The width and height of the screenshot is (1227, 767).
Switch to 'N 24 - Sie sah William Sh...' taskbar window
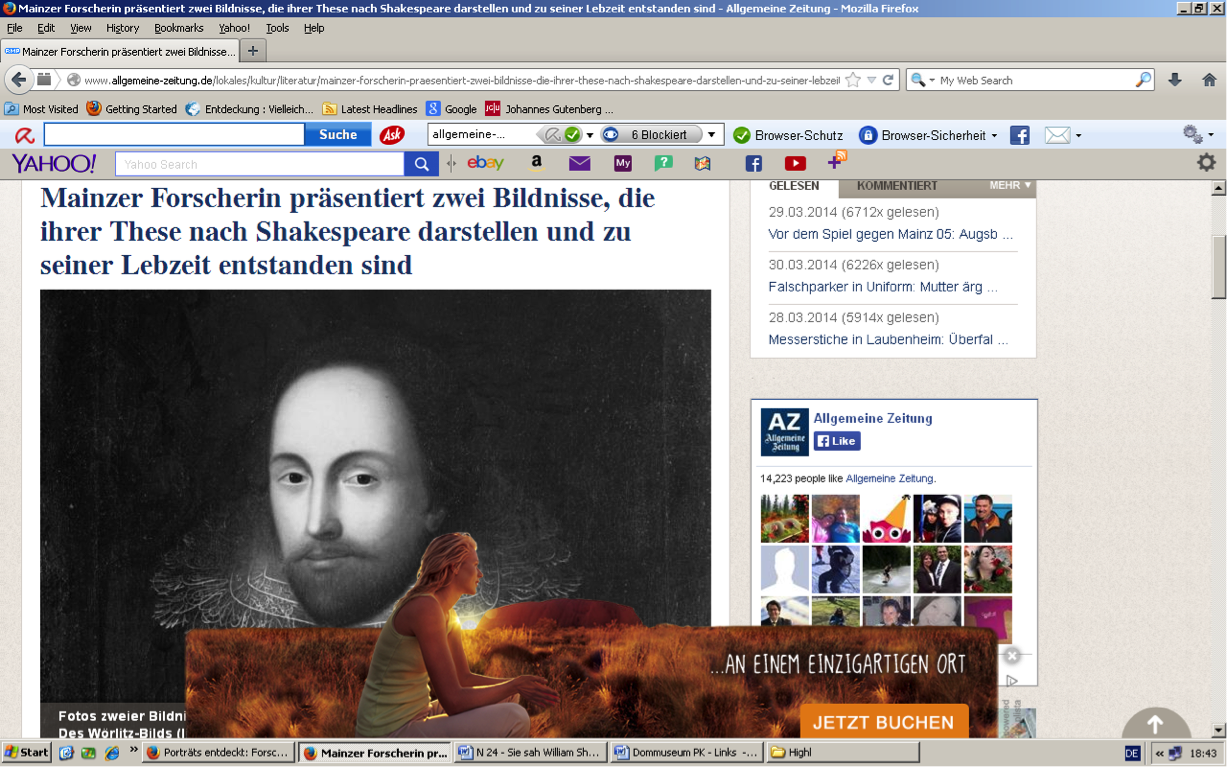pos(530,752)
